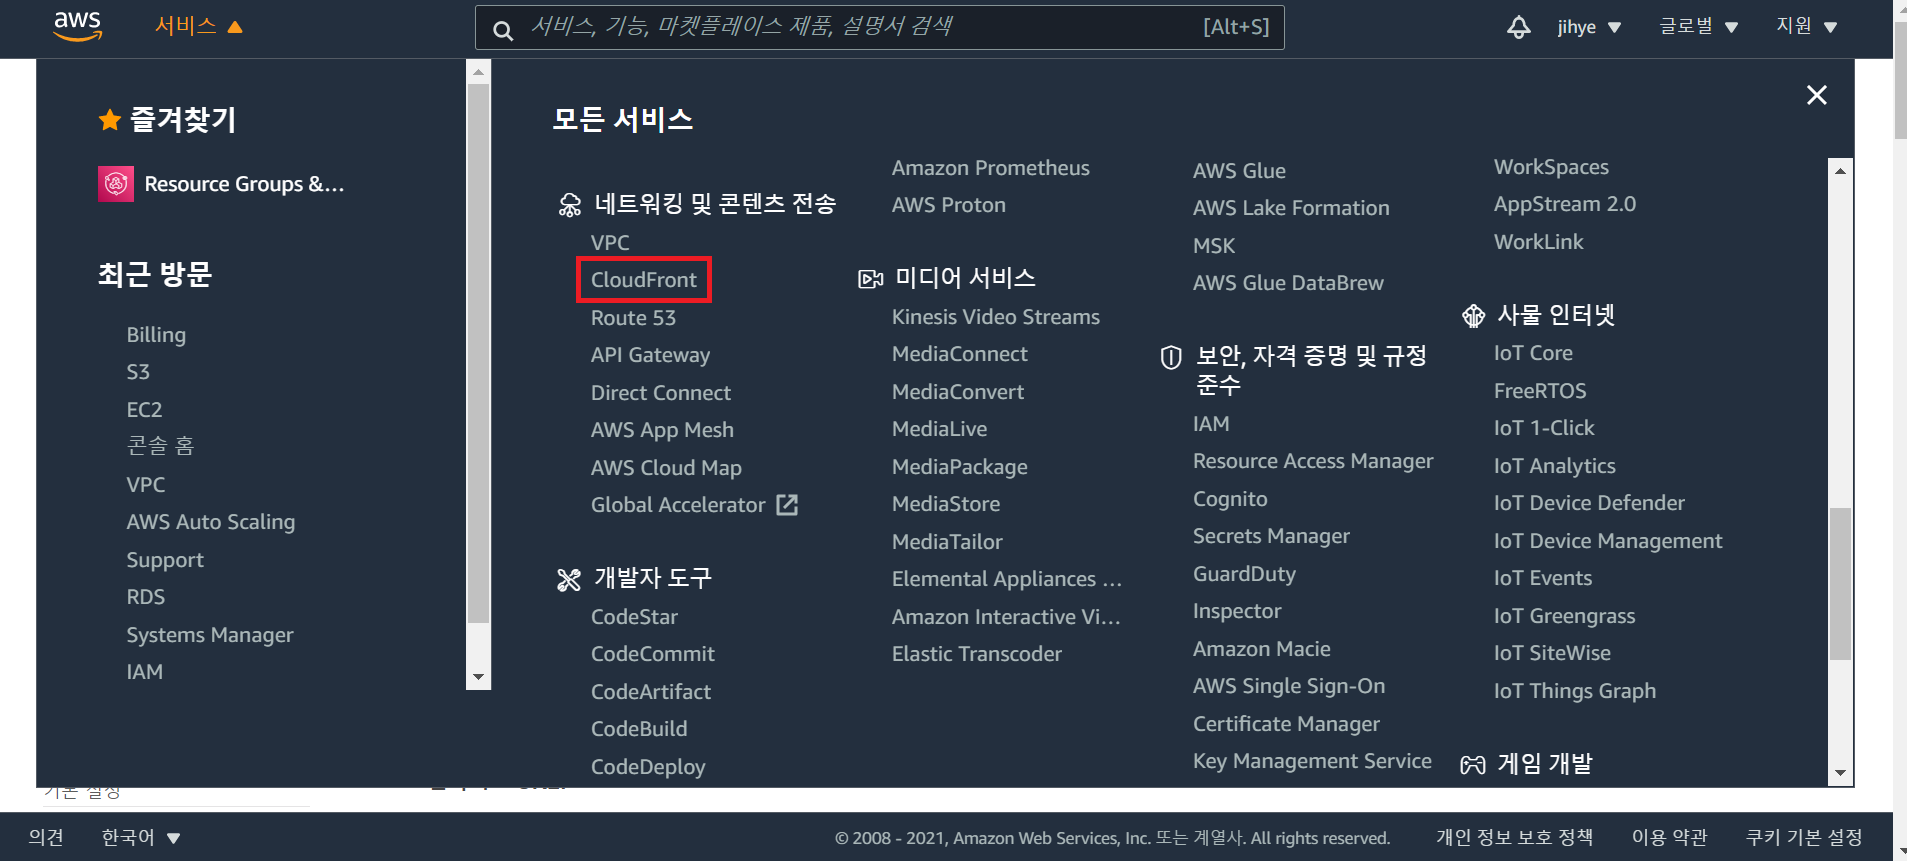Open Global Accelerator link
This screenshot has height=861, width=1907.
coord(678,505)
